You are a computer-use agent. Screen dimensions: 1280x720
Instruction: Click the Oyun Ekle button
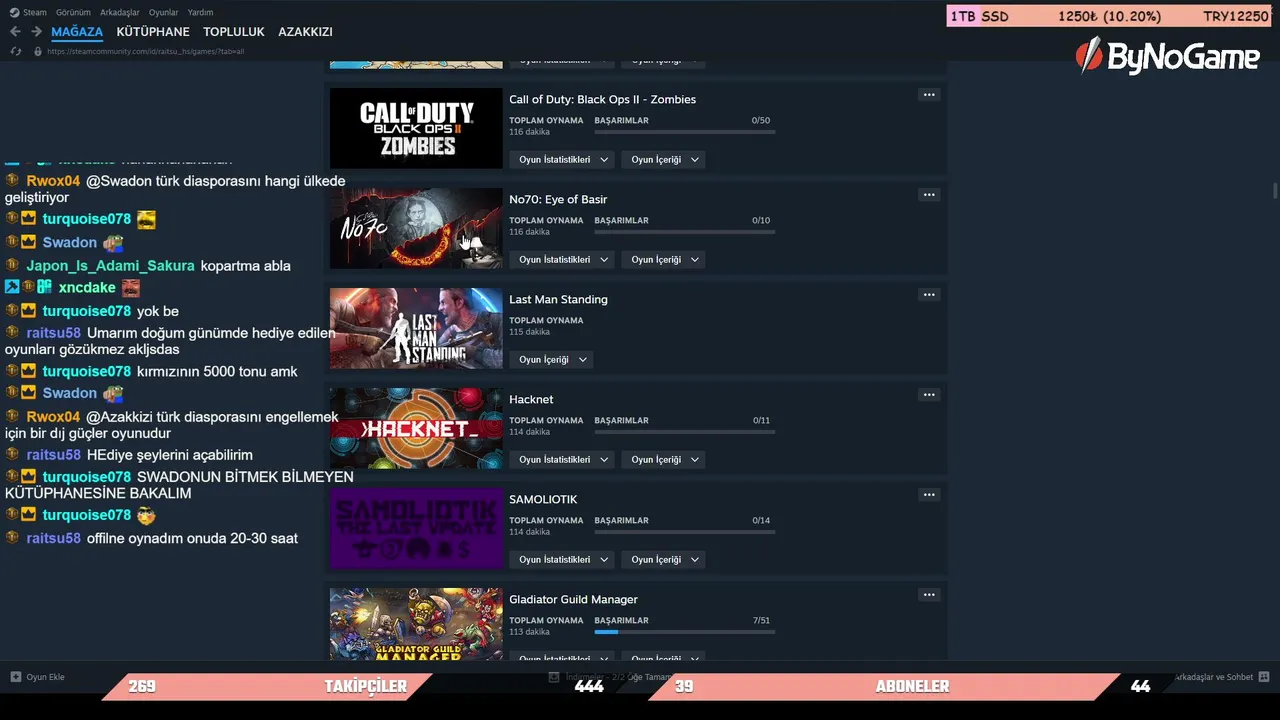pyautogui.click(x=38, y=677)
